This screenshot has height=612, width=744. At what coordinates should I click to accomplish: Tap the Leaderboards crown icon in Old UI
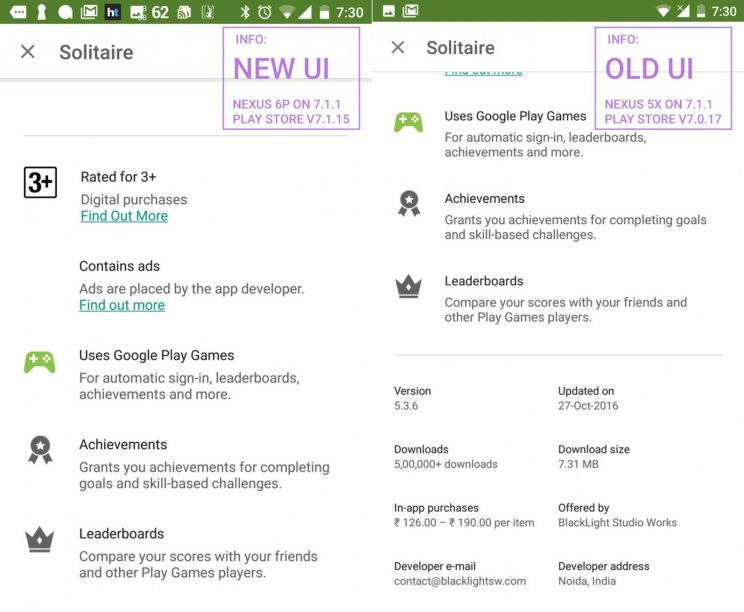coord(409,286)
